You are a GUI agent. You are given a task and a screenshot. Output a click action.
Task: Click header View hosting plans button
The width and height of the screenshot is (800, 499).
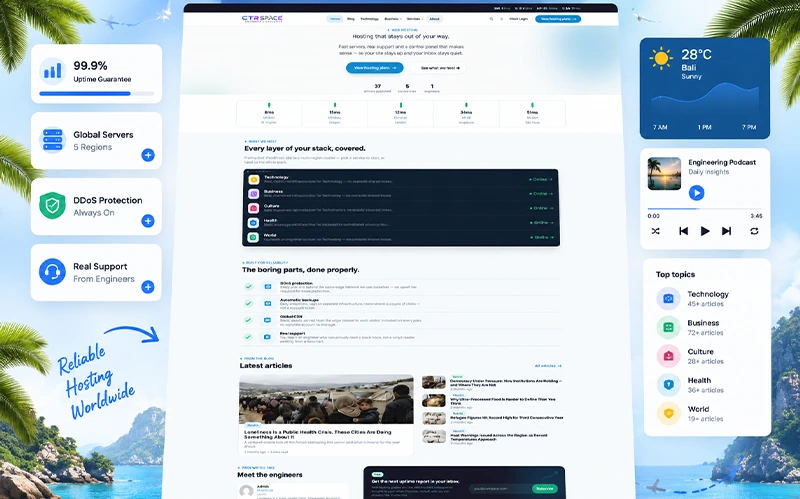[x=558, y=19]
